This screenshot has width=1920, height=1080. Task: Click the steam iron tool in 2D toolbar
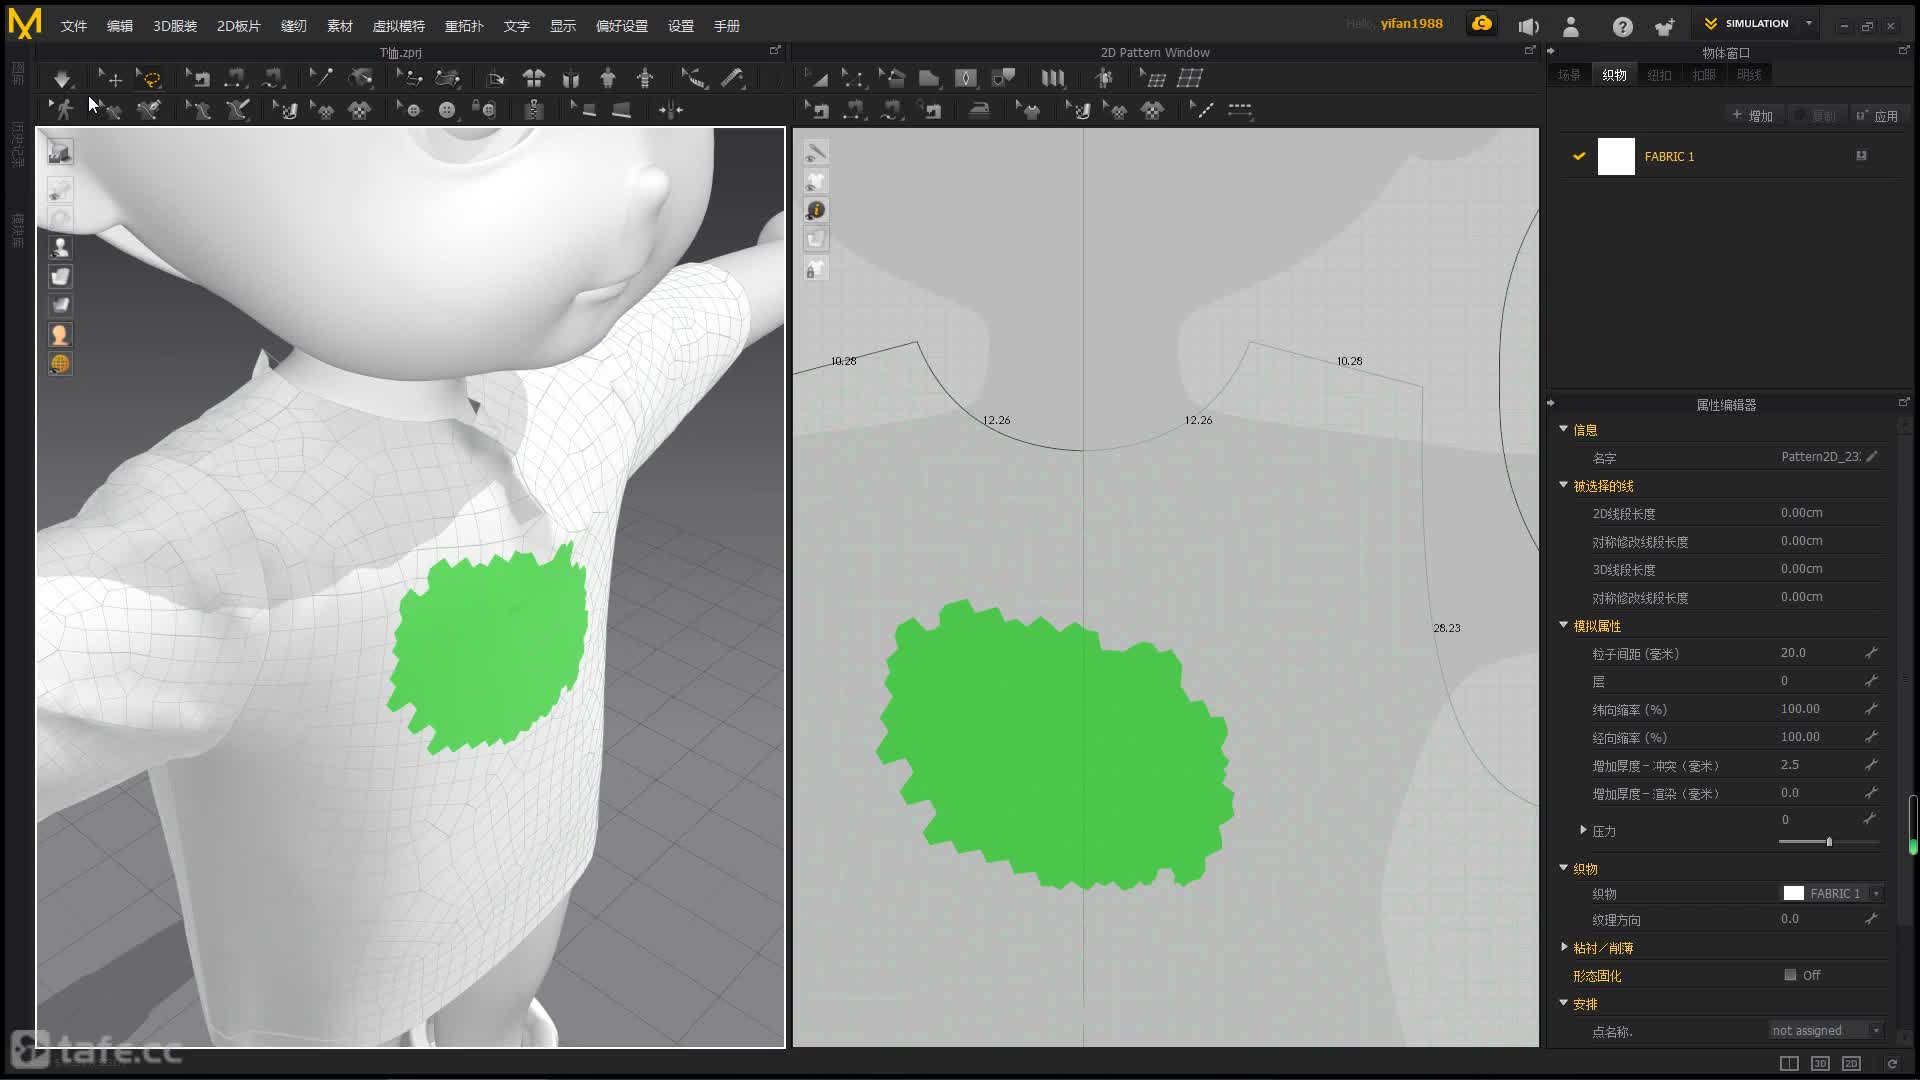(x=979, y=110)
